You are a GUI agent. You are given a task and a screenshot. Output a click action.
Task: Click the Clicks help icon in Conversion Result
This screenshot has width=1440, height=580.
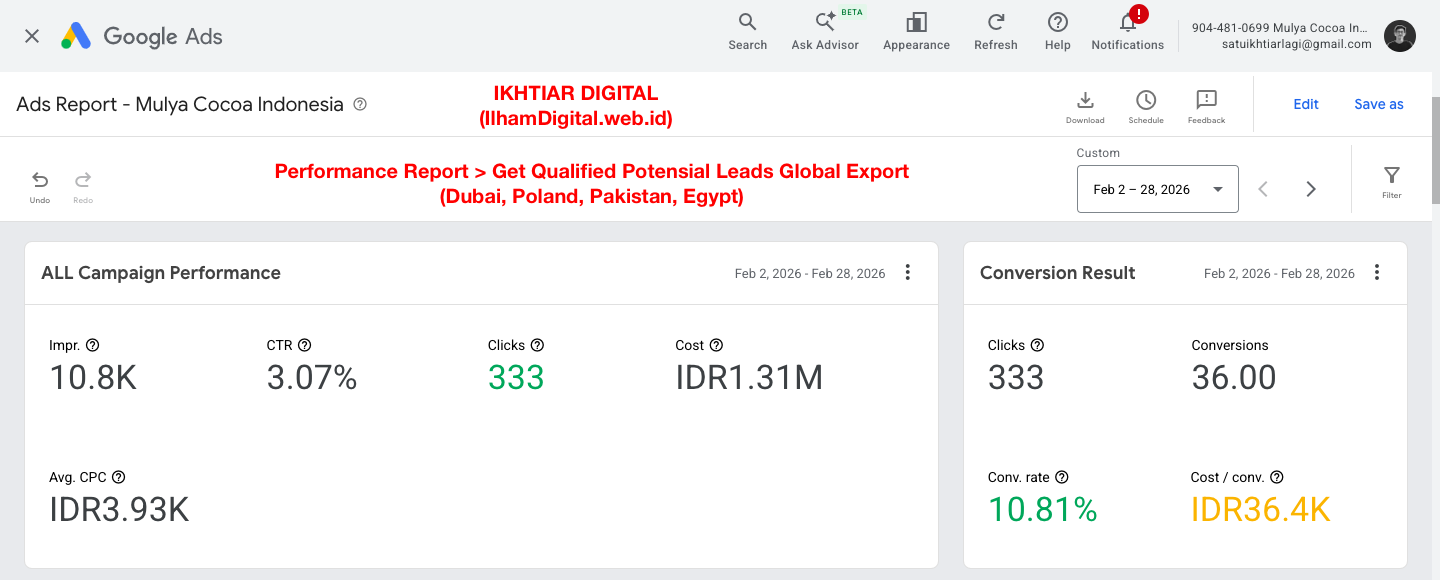[x=1037, y=345]
